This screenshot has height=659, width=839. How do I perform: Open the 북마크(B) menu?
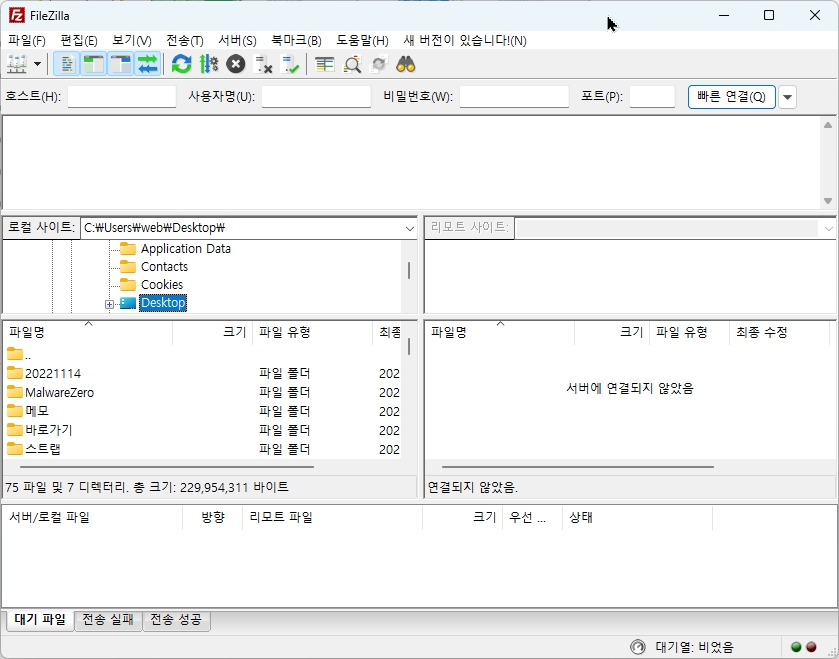pyautogui.click(x=296, y=41)
